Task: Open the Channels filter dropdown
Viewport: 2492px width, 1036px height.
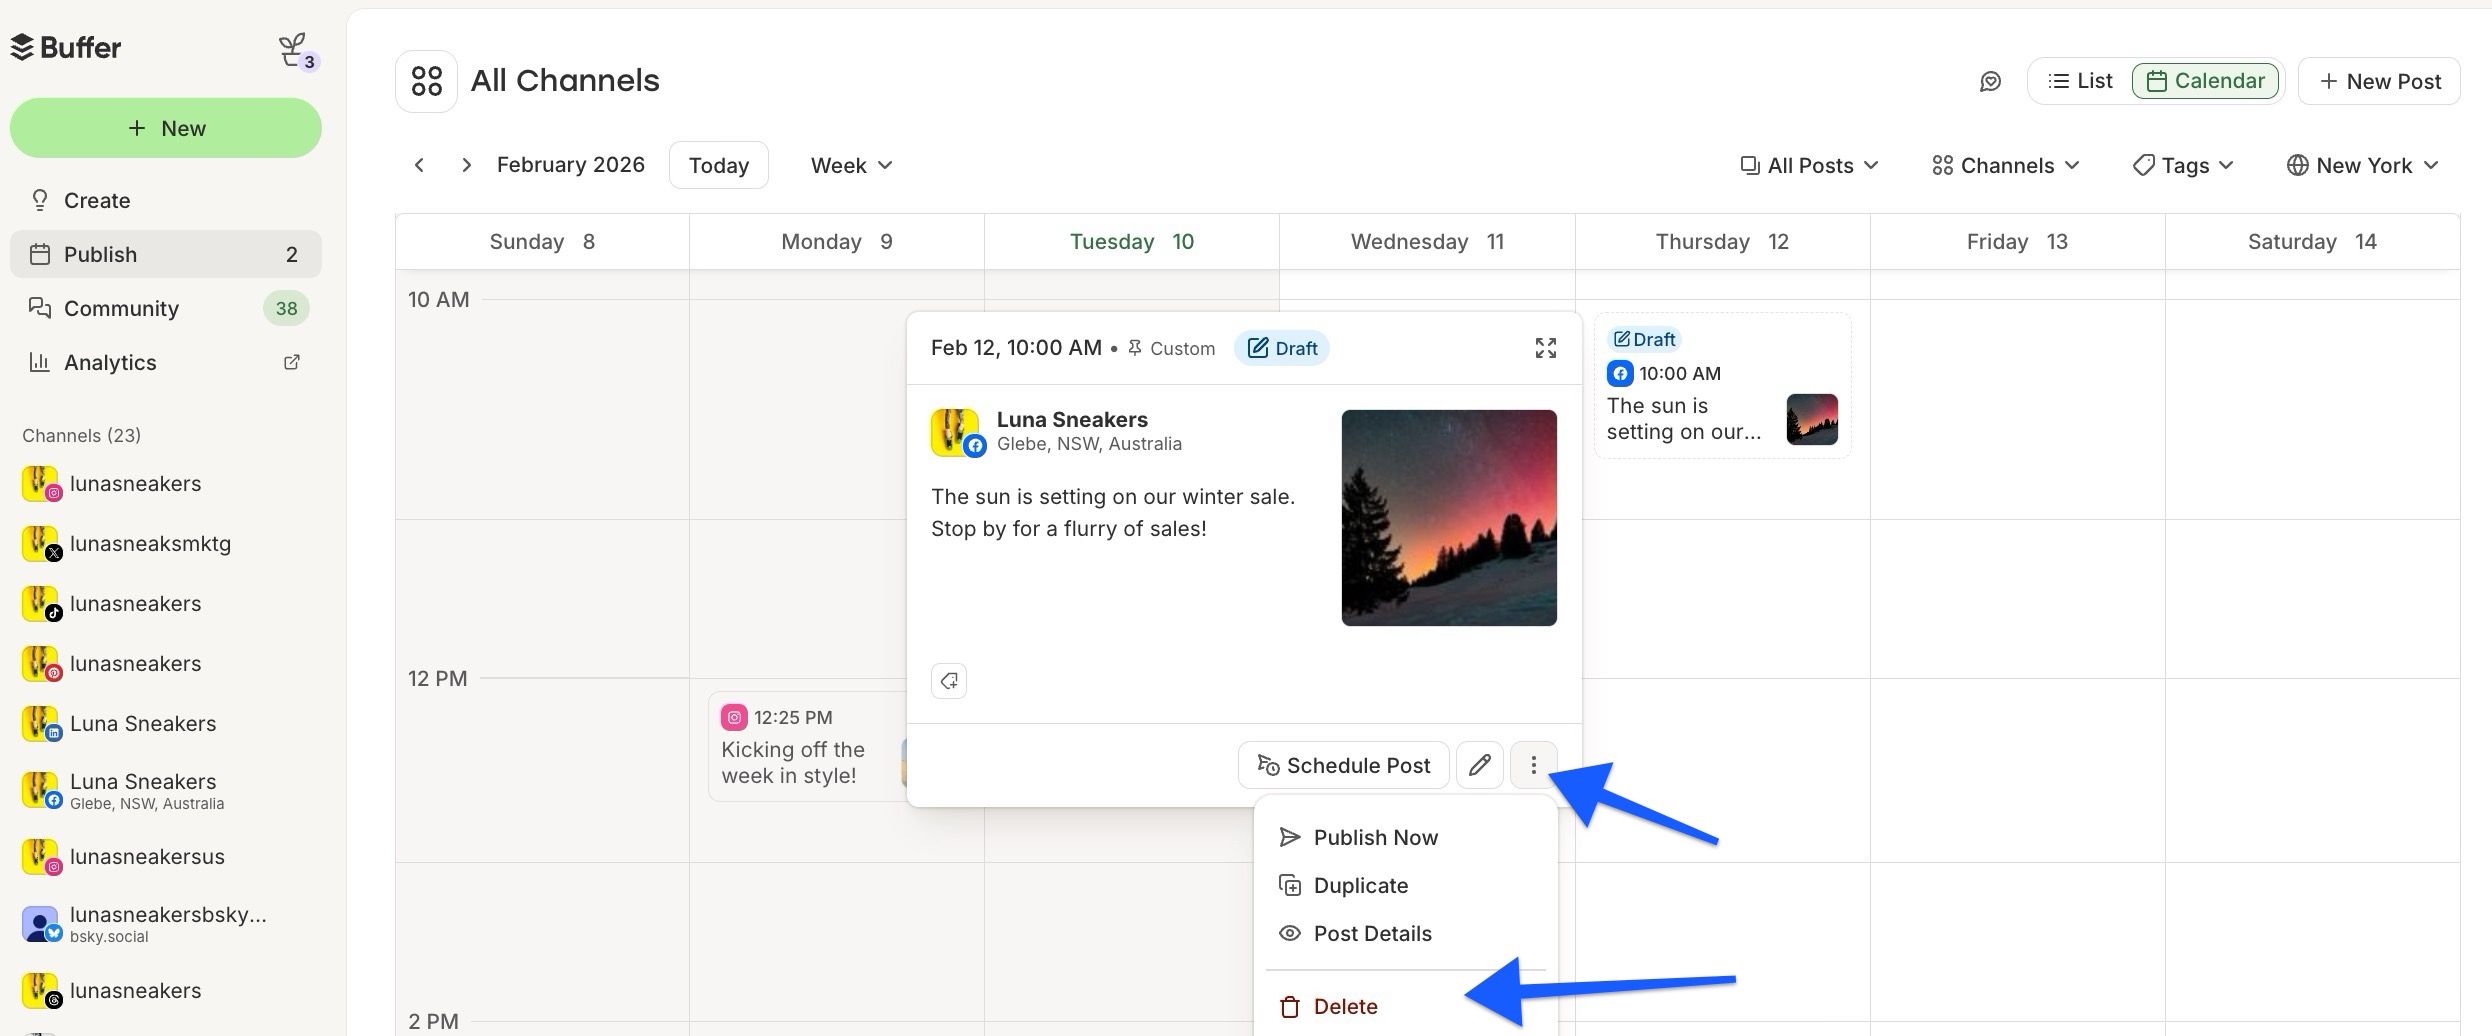Action: click(x=2006, y=165)
